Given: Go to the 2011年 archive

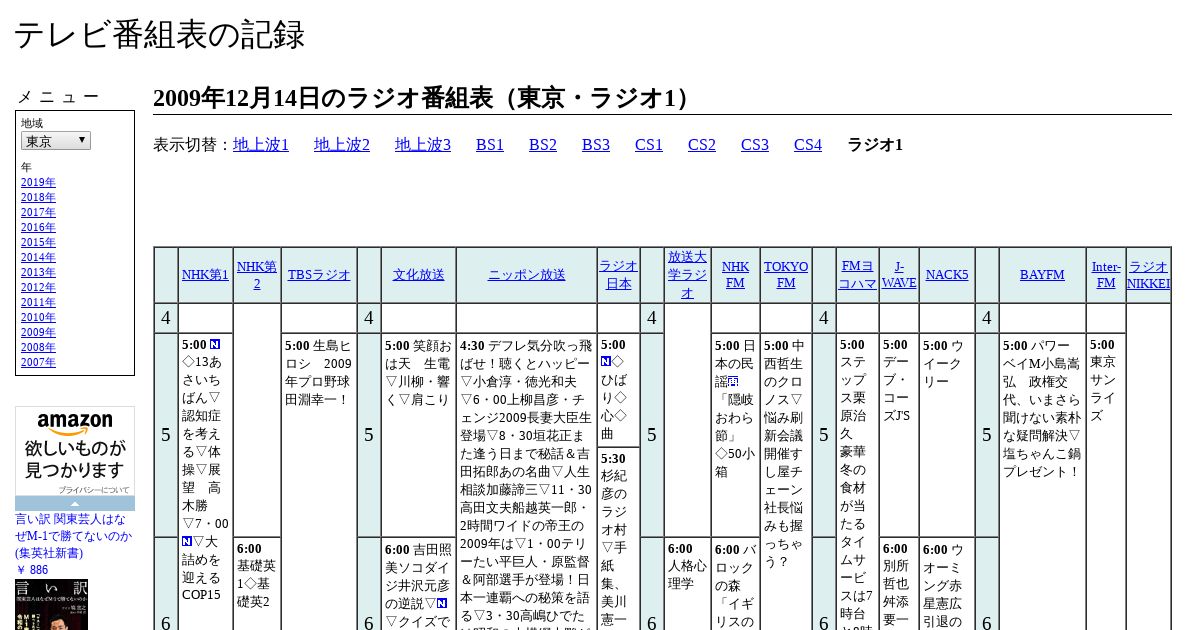Looking at the screenshot, I should (38, 302).
